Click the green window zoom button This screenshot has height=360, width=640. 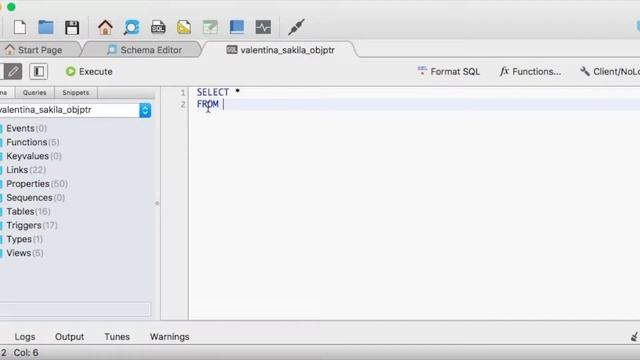click(11, 7)
